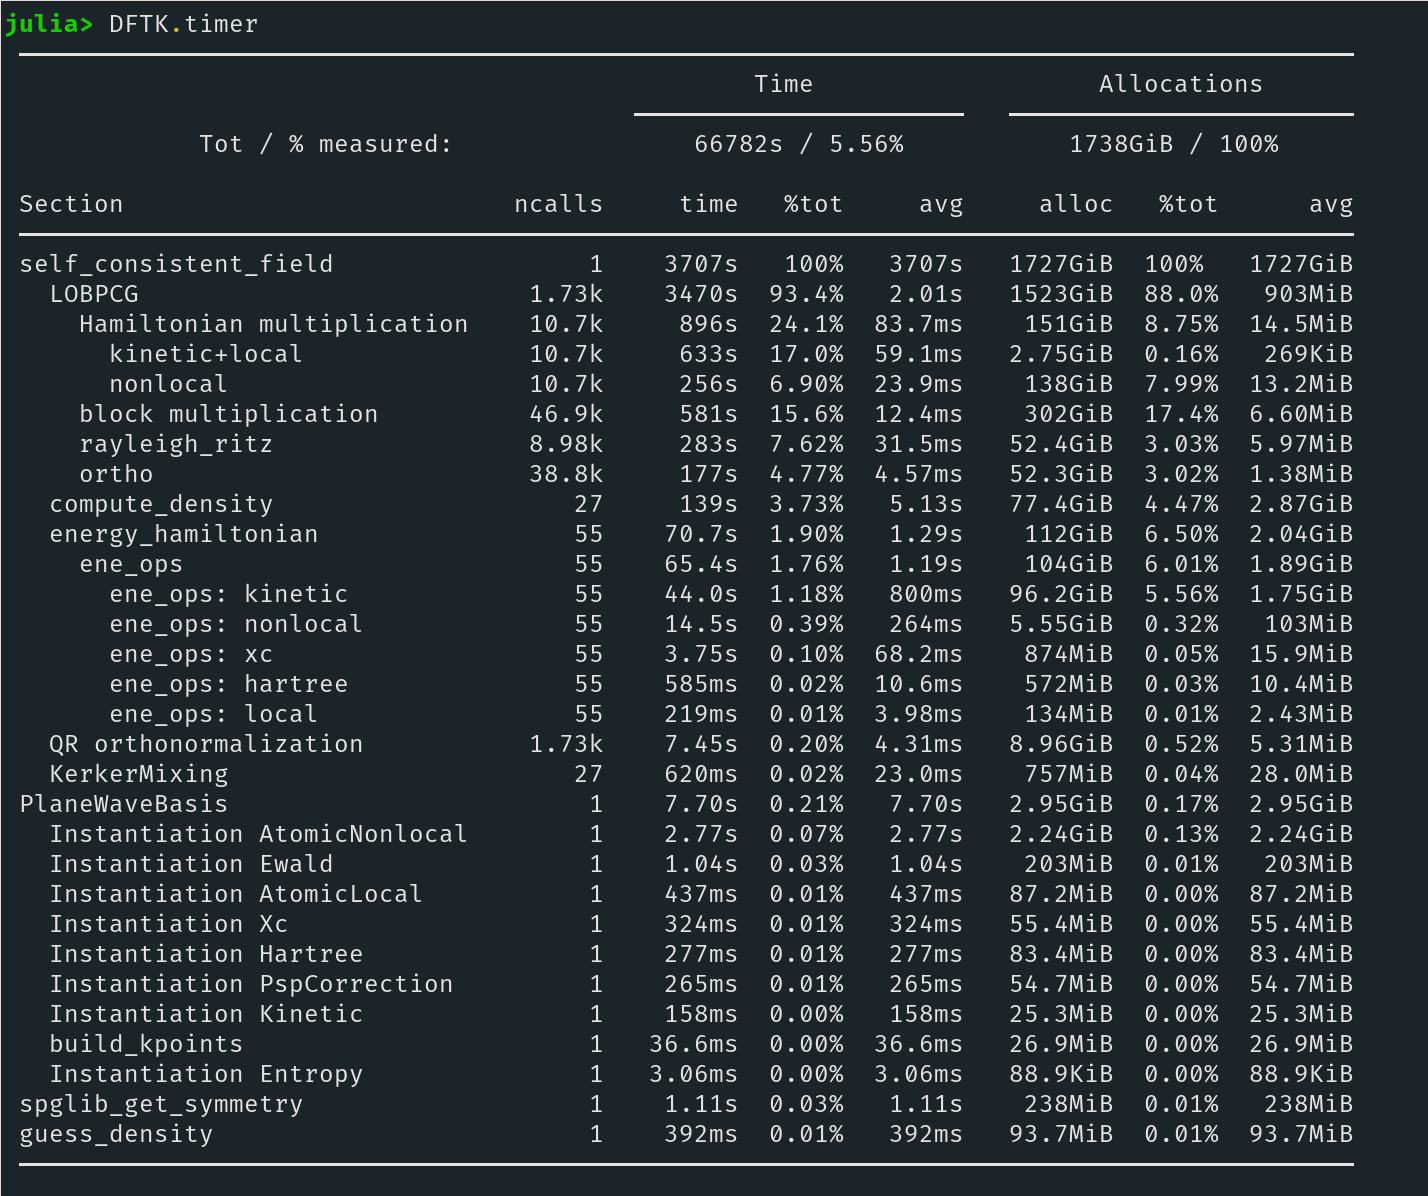The image size is (1428, 1196).
Task: Click the julia> prompt text
Action: (49, 24)
